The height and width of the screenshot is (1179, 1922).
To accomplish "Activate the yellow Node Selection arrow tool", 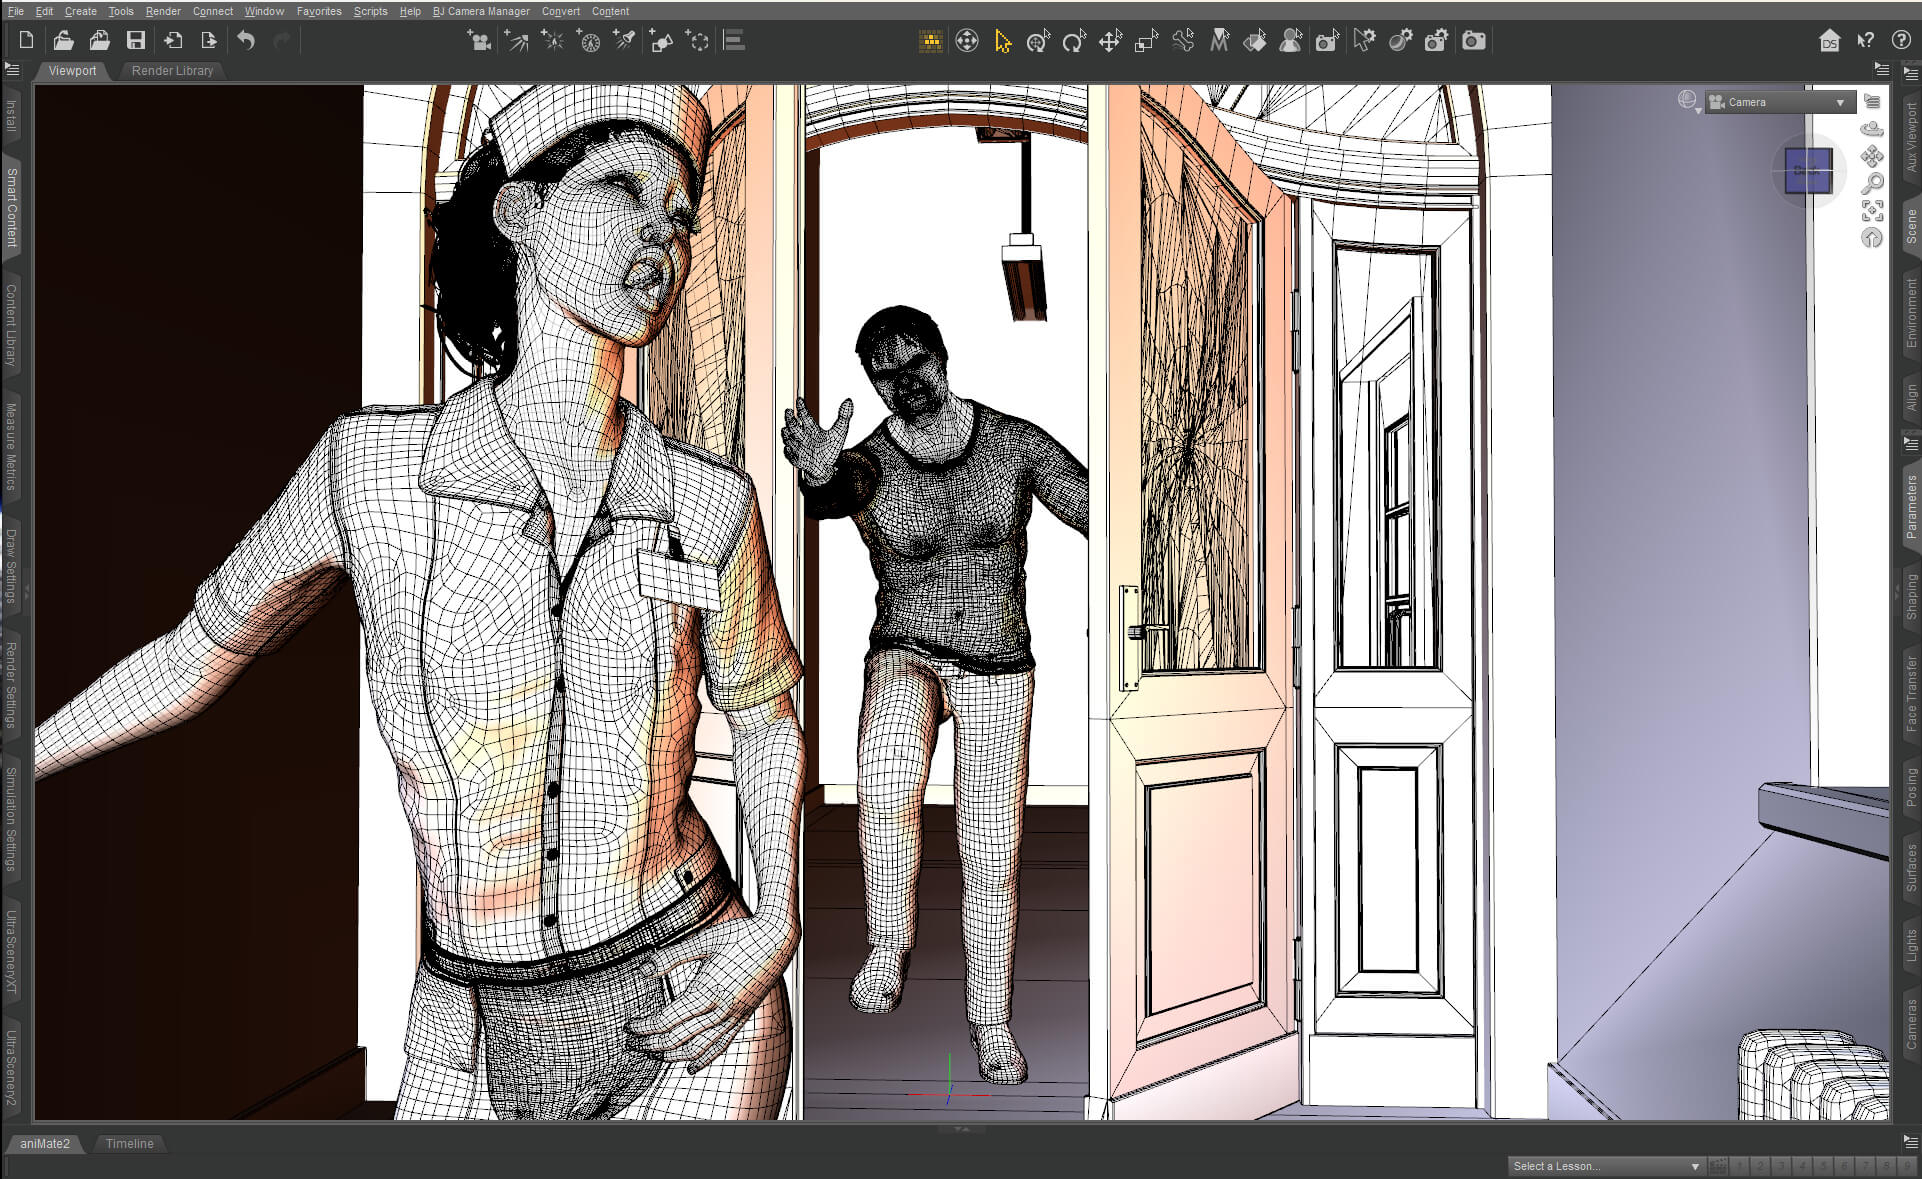I will [1003, 41].
